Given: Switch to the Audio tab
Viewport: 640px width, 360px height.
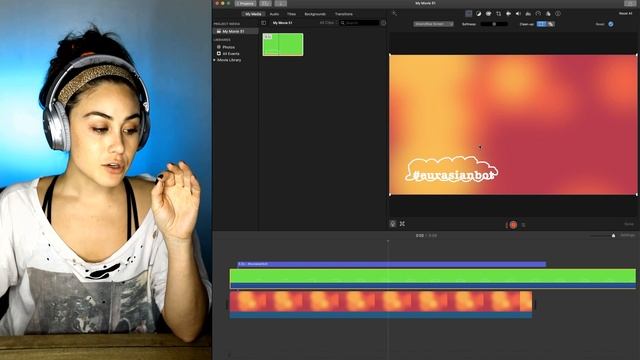Looking at the screenshot, I should point(274,14).
